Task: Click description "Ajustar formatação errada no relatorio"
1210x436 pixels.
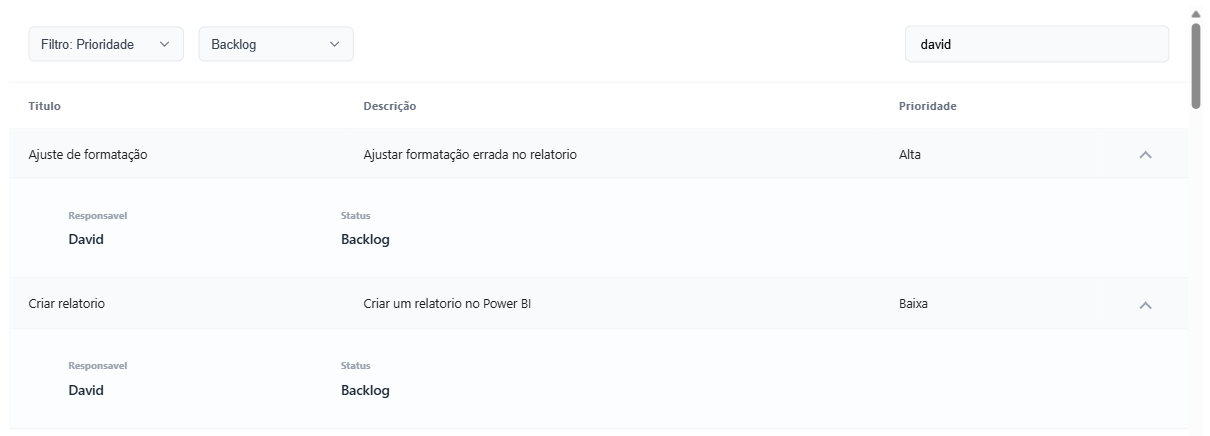Action: tap(470, 155)
